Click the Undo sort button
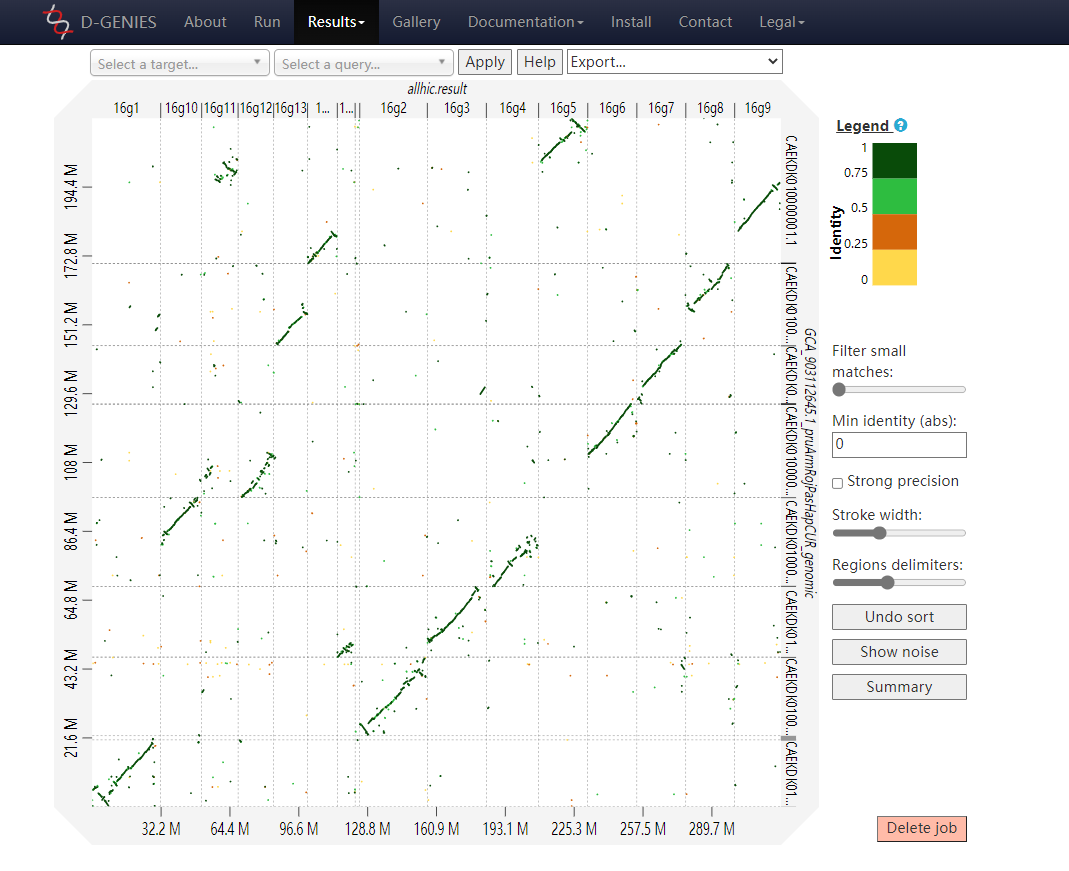This screenshot has height=871, width=1069. click(x=899, y=617)
